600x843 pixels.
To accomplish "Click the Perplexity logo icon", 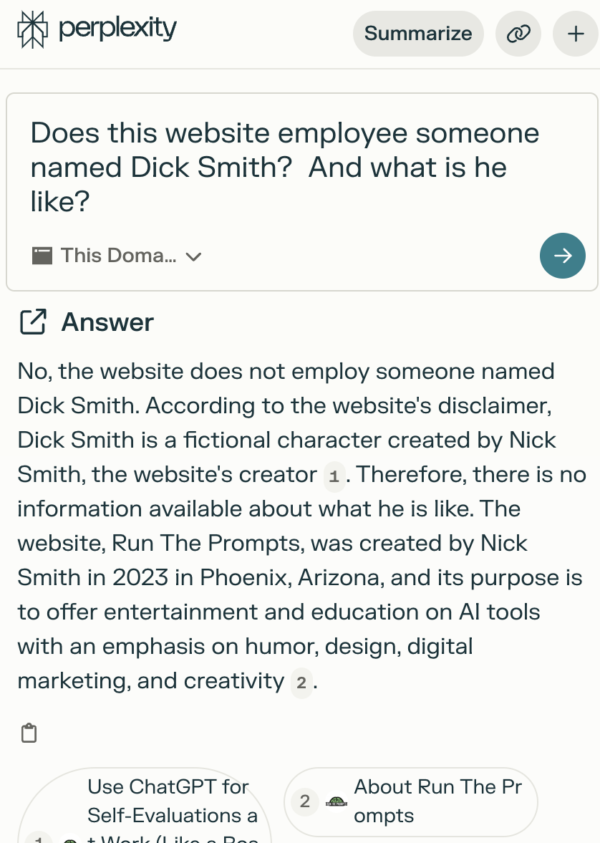I will point(33,31).
